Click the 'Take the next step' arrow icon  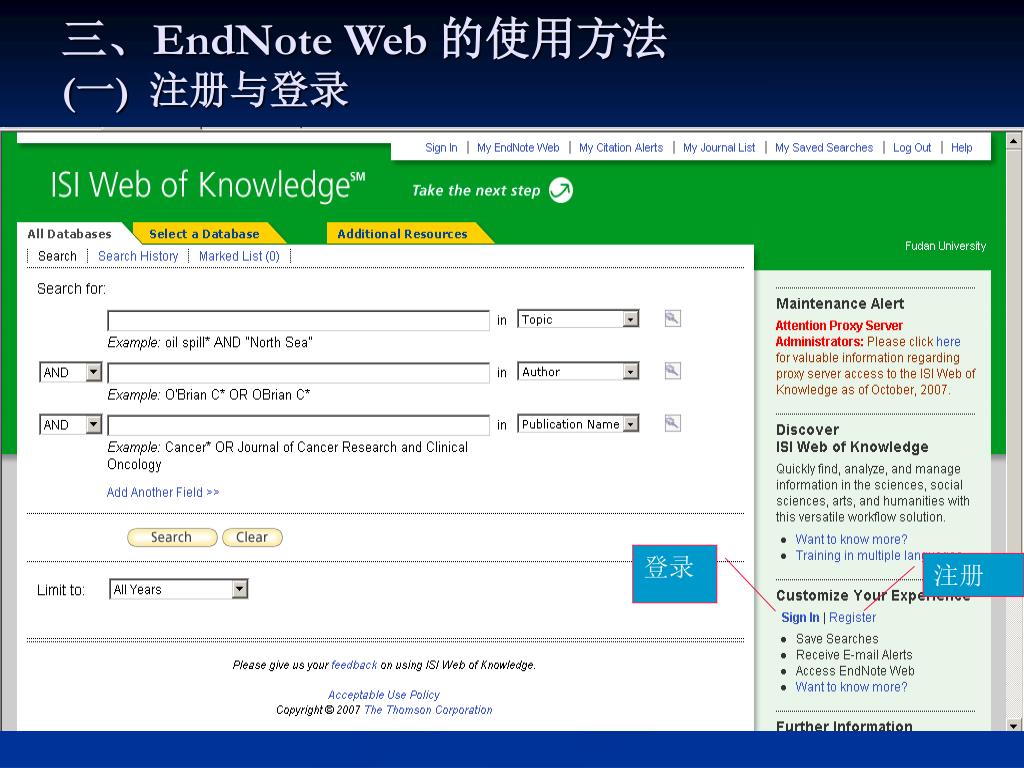561,190
